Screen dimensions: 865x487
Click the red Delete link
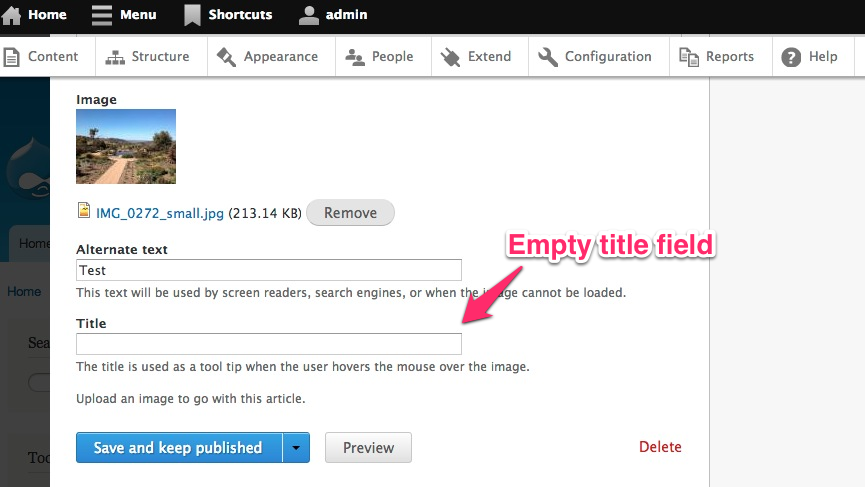pos(660,447)
